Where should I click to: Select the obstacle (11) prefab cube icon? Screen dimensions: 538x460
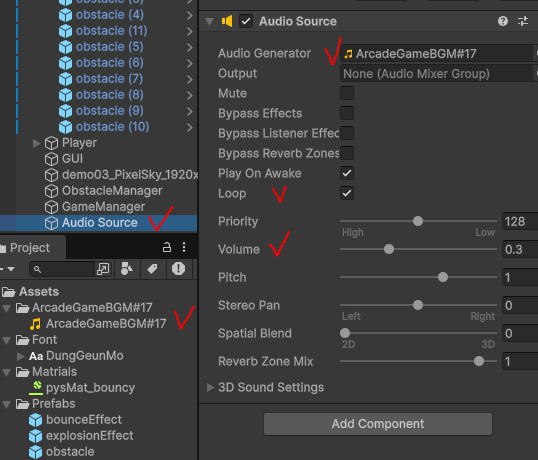[66, 31]
